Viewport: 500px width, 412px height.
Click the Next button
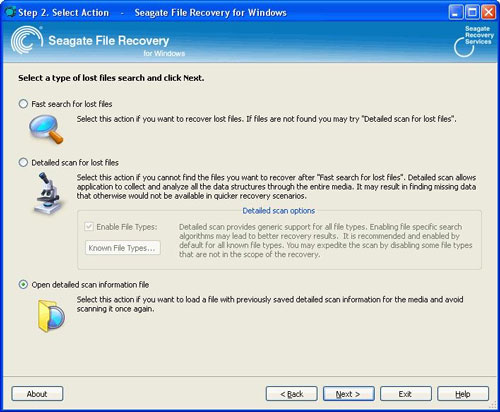tap(348, 394)
